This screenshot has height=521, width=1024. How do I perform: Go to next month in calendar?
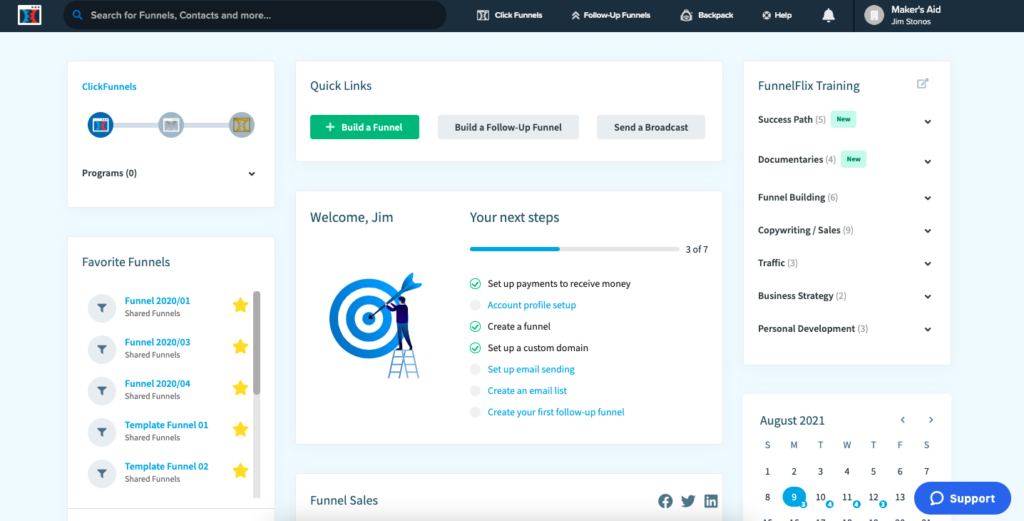click(x=931, y=420)
